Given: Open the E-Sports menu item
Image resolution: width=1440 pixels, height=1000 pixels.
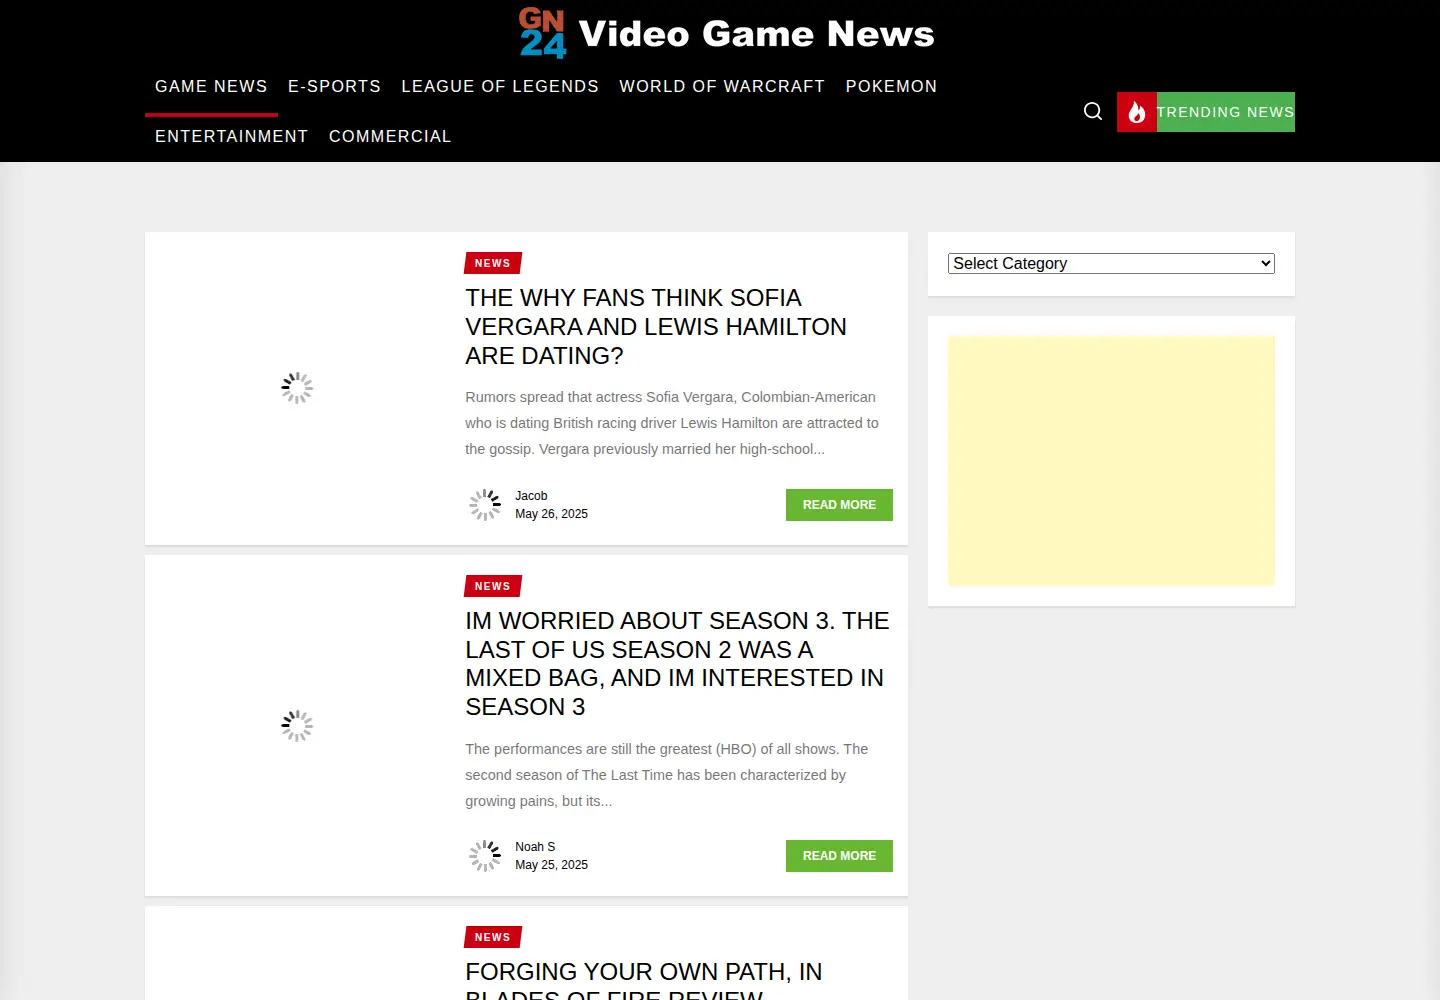Looking at the screenshot, I should pos(334,86).
